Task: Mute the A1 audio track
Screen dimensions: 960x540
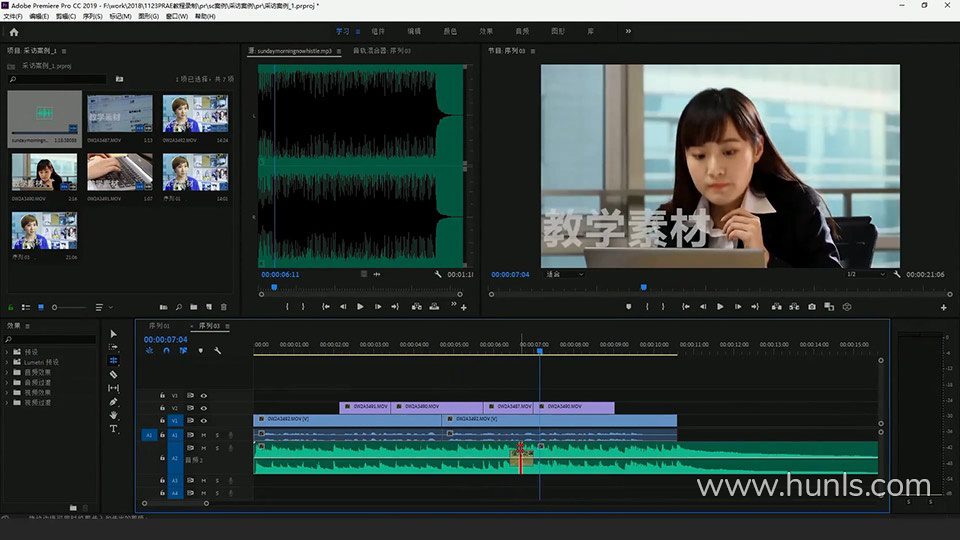Action: [x=203, y=435]
